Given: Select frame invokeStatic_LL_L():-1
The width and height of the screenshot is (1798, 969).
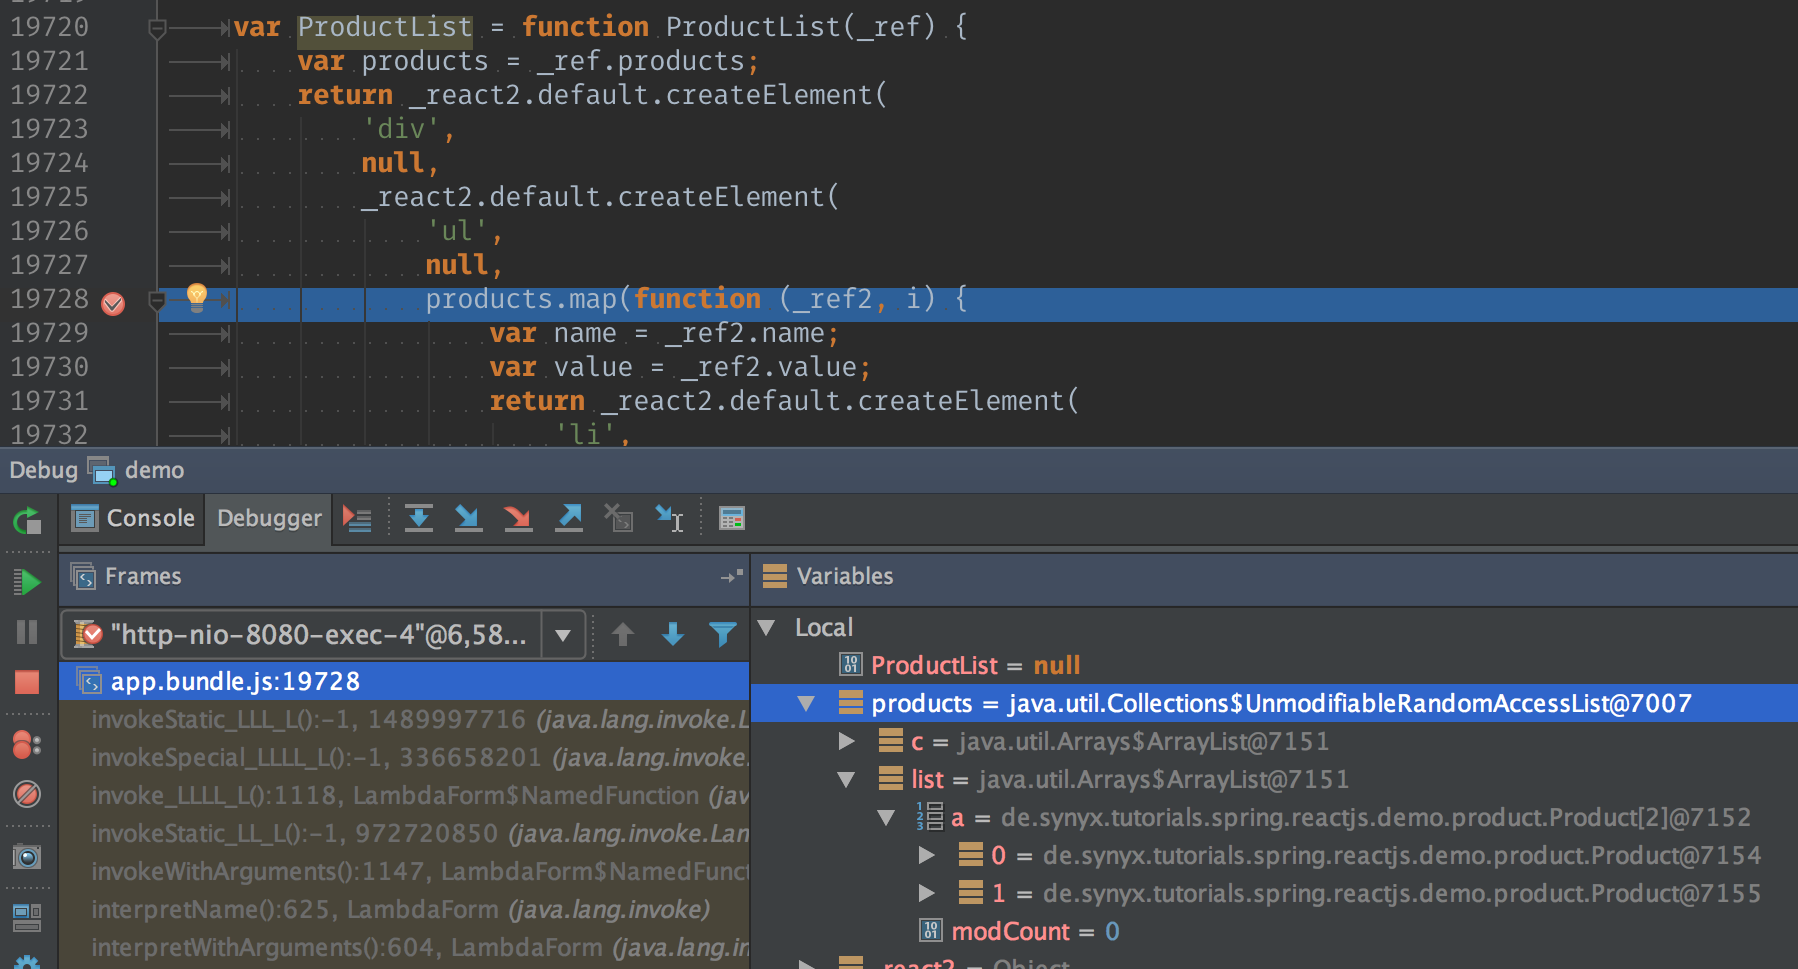Looking at the screenshot, I should [x=404, y=833].
